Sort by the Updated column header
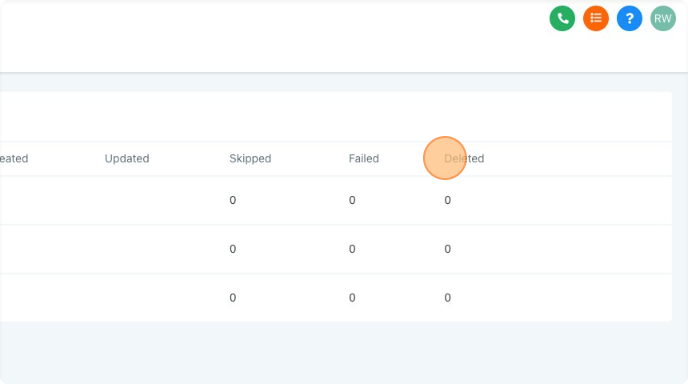The image size is (688, 384). (x=127, y=158)
